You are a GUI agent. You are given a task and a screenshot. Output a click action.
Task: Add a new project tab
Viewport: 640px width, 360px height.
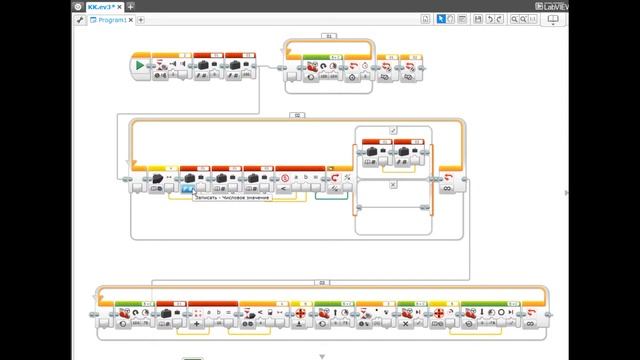(131, 7)
